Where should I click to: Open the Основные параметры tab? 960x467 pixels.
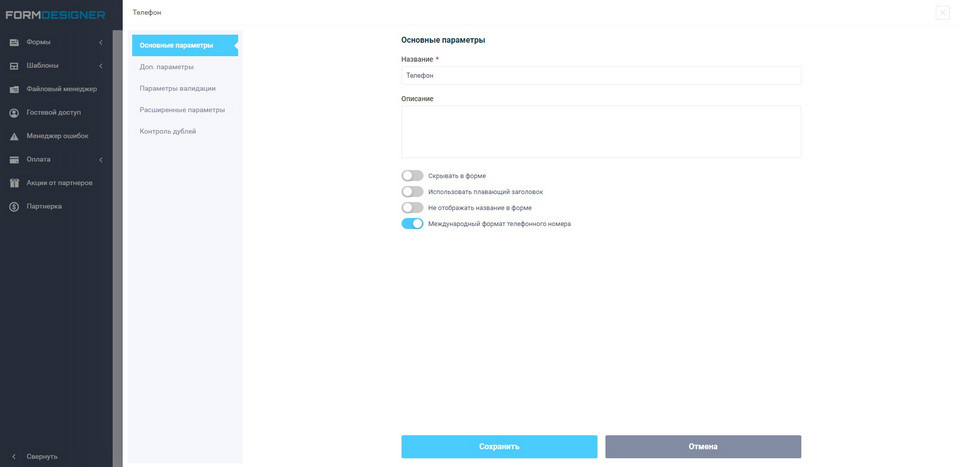185,45
